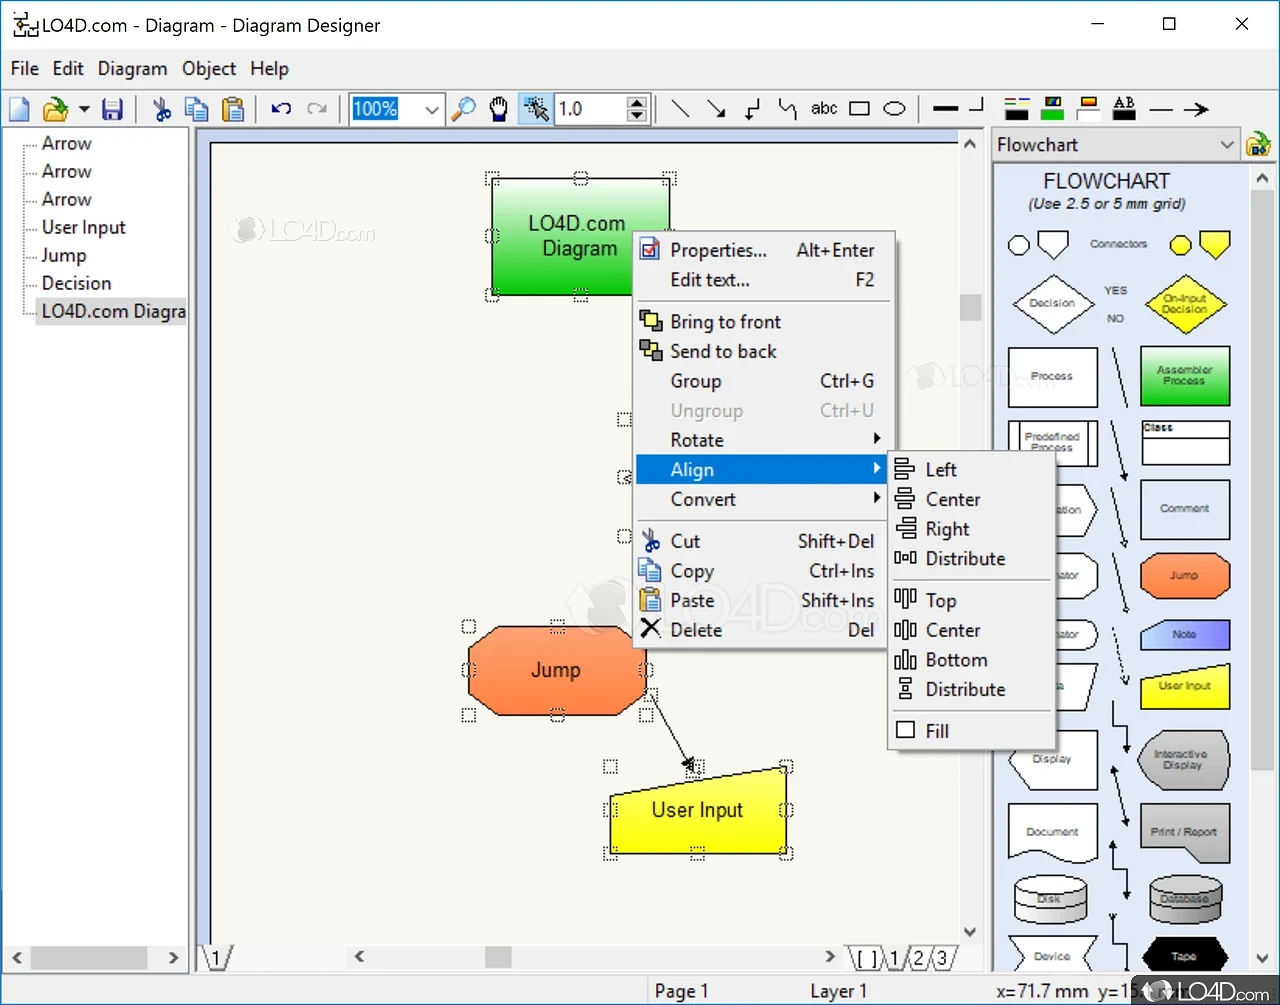Screen dimensions: 1280x1005
Task: Switch to page tab 3
Action: click(941, 958)
